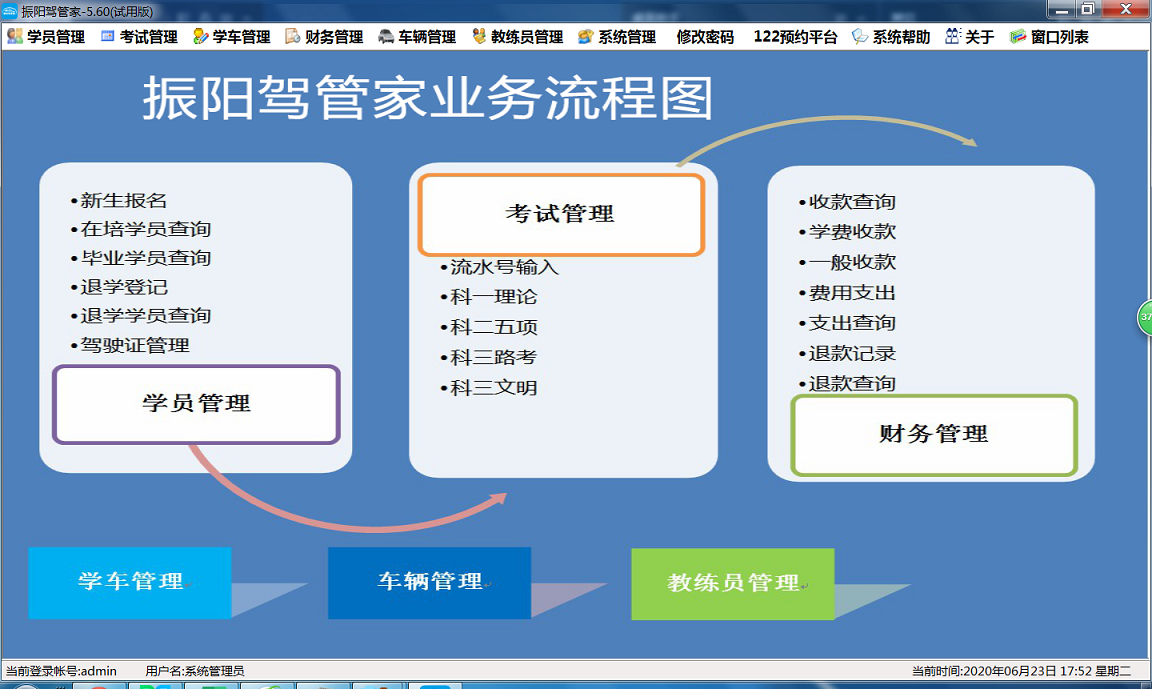Click the orange 考试管理 box in the flowchart

coord(561,213)
